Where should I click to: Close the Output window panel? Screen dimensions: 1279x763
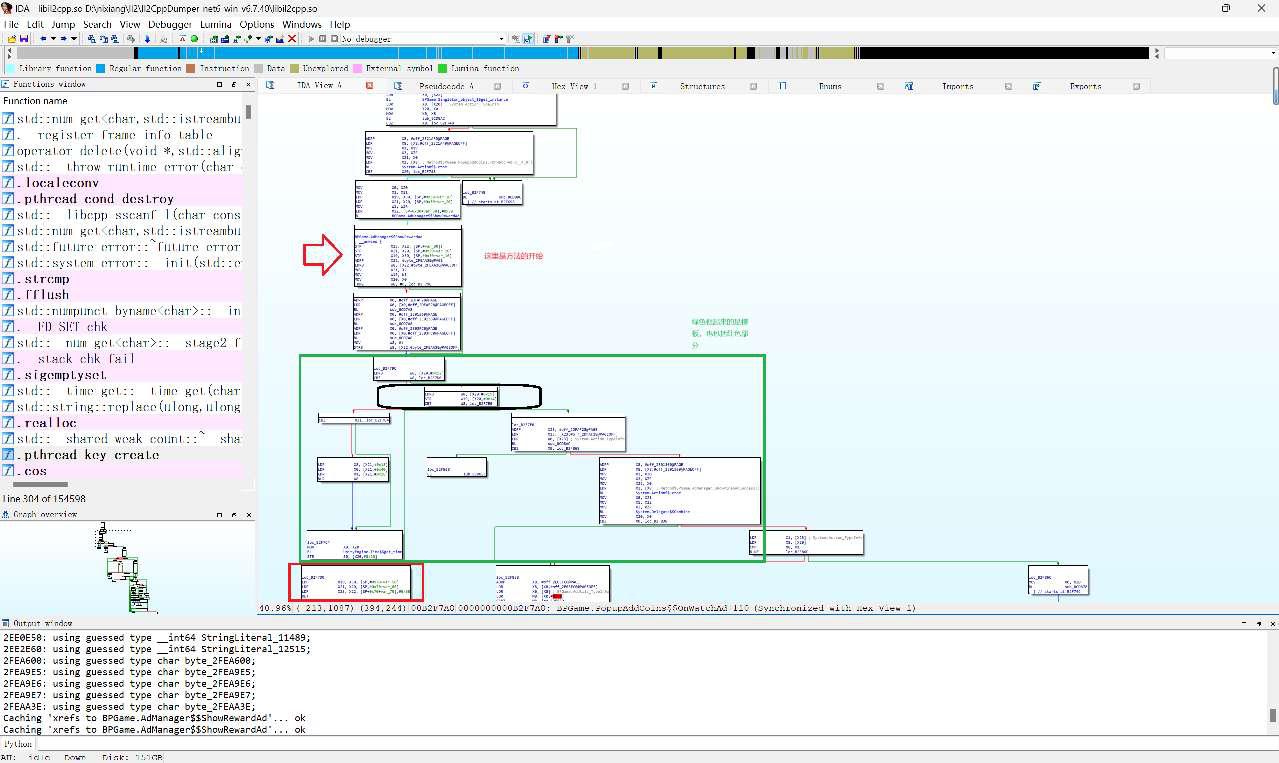click(1273, 623)
